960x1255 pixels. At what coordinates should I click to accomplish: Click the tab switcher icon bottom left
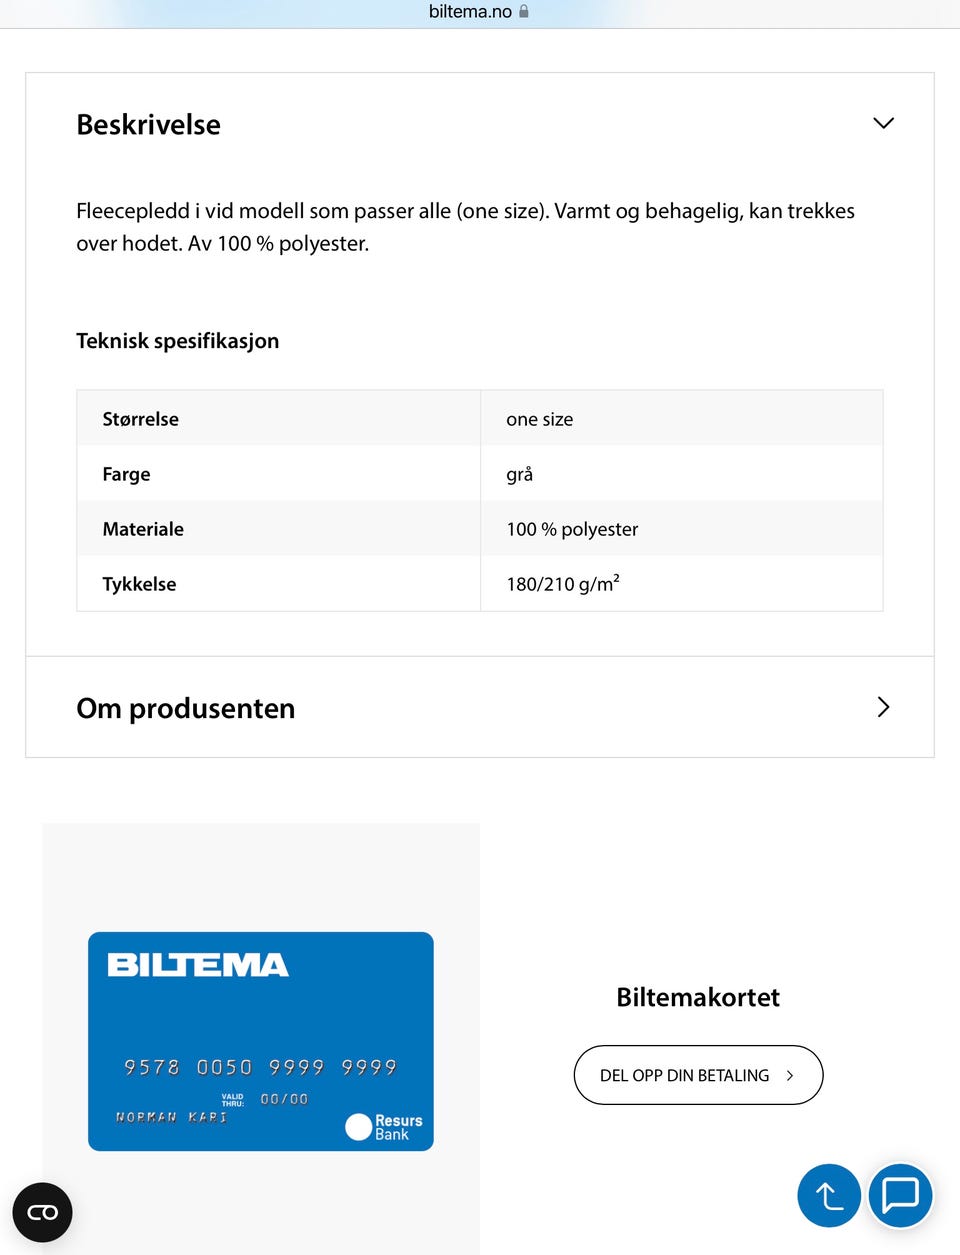(42, 1212)
